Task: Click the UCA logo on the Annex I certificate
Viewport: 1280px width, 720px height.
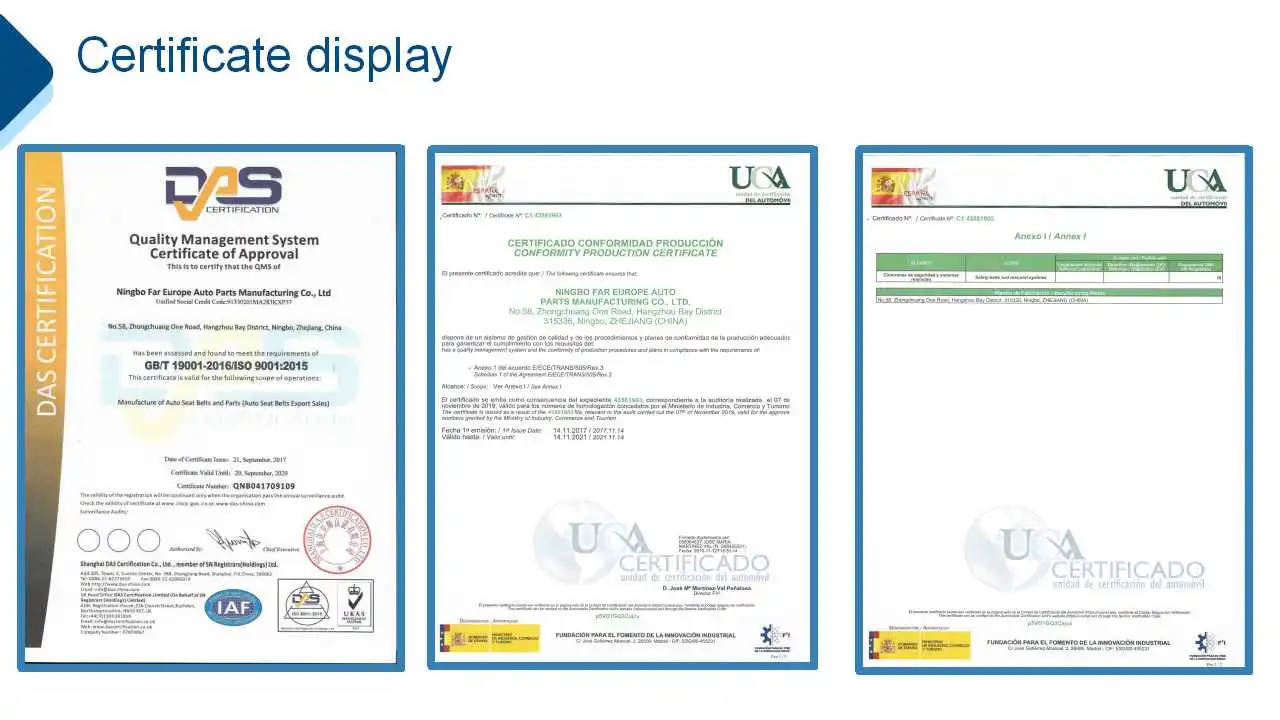Action: tap(1194, 187)
